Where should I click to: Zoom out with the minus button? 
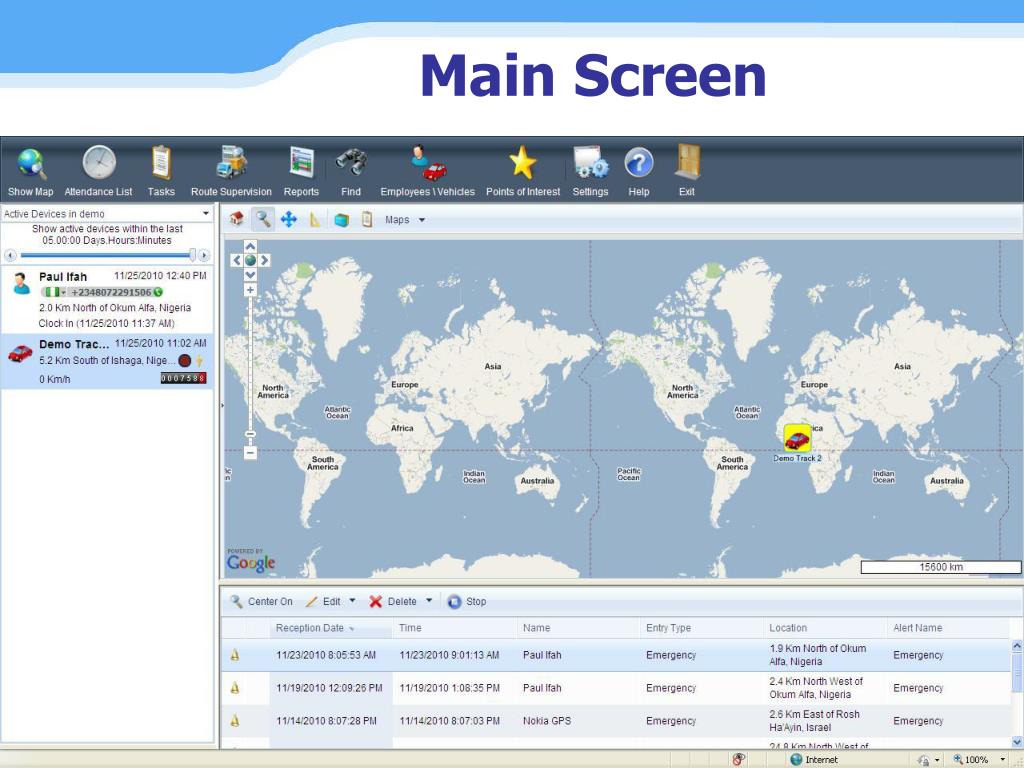(250, 452)
